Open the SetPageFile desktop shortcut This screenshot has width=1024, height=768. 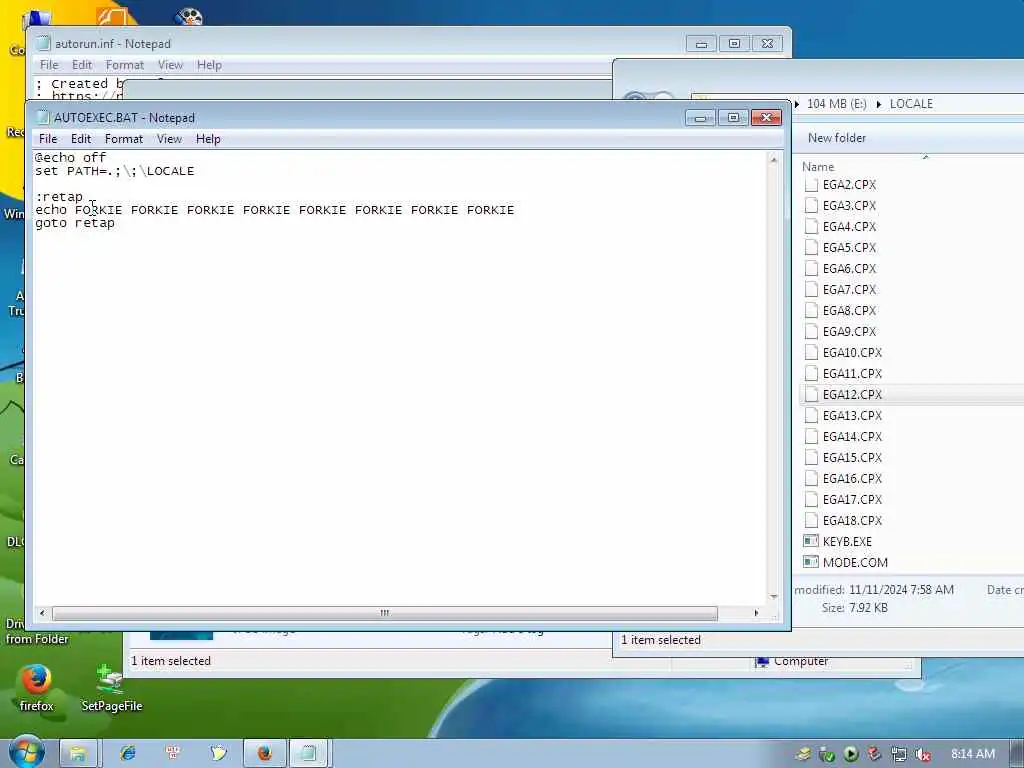(x=111, y=688)
